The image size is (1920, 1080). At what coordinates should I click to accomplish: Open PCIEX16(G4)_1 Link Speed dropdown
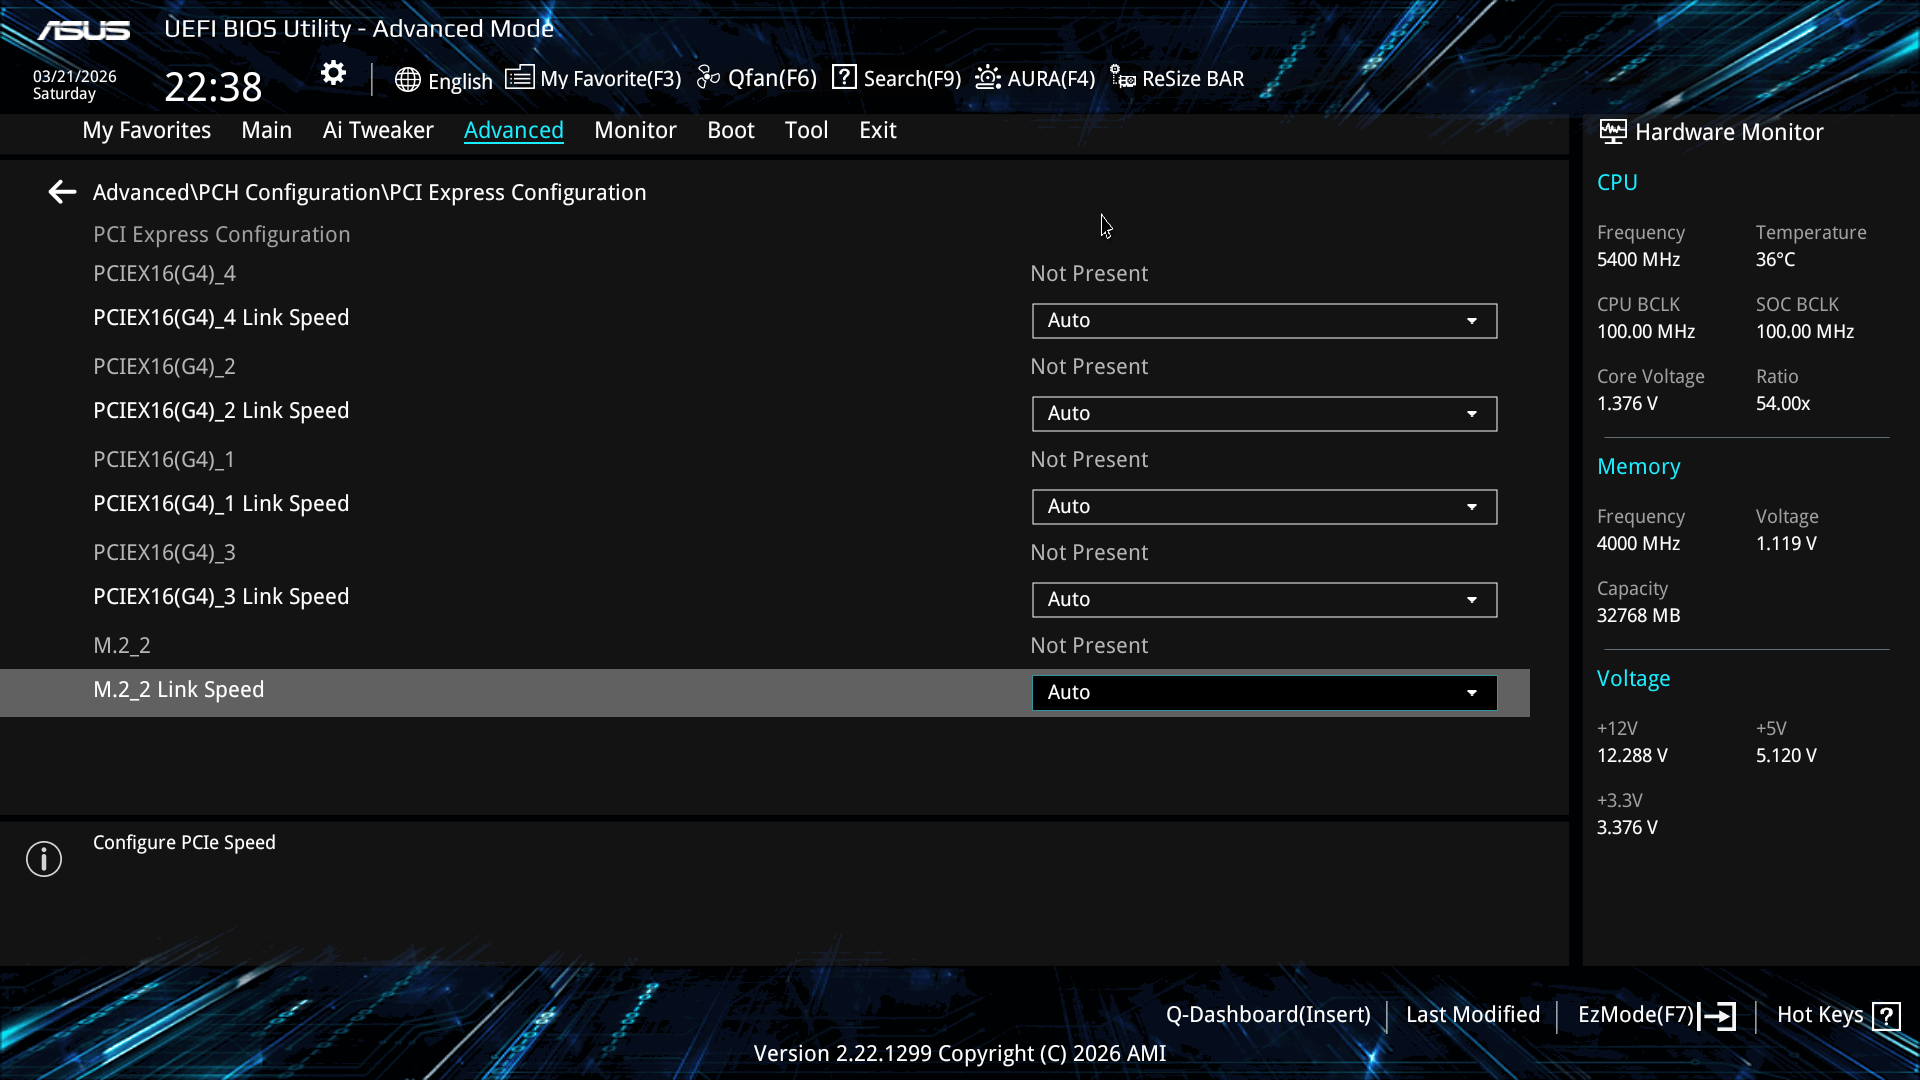click(1264, 507)
